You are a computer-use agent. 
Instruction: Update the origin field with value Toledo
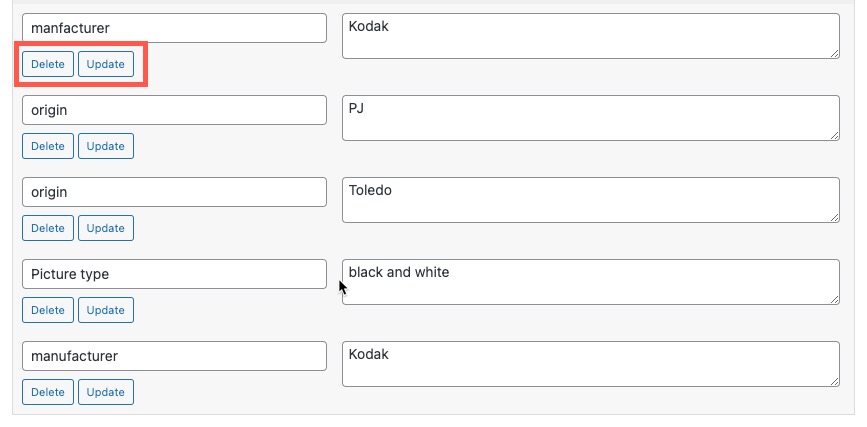105,228
